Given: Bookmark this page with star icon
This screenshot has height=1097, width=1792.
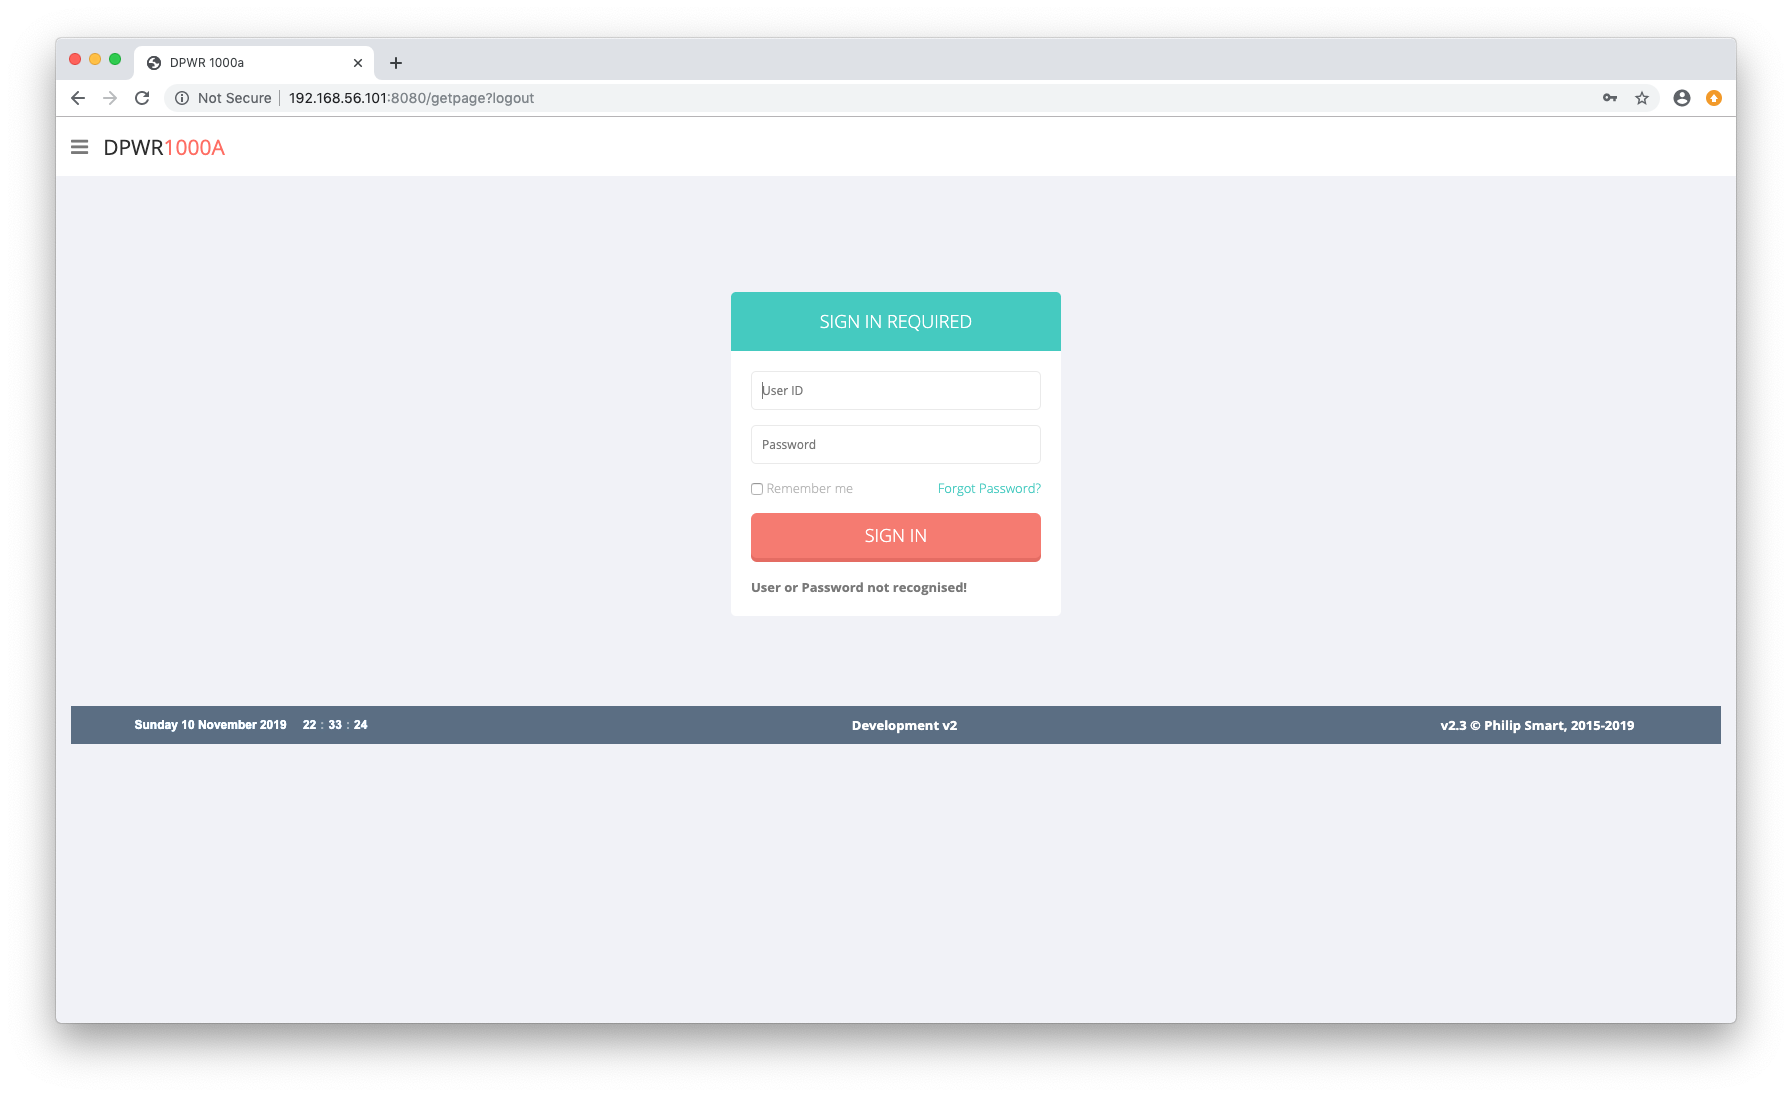Looking at the screenshot, I should click(x=1642, y=98).
